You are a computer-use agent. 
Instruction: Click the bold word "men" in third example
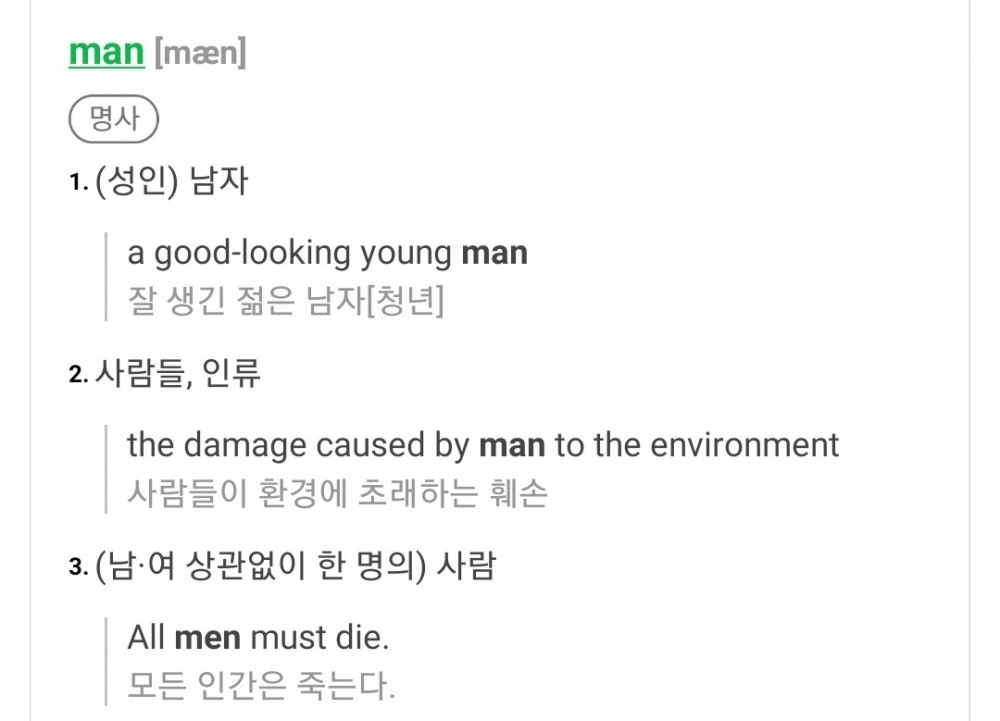(207, 638)
